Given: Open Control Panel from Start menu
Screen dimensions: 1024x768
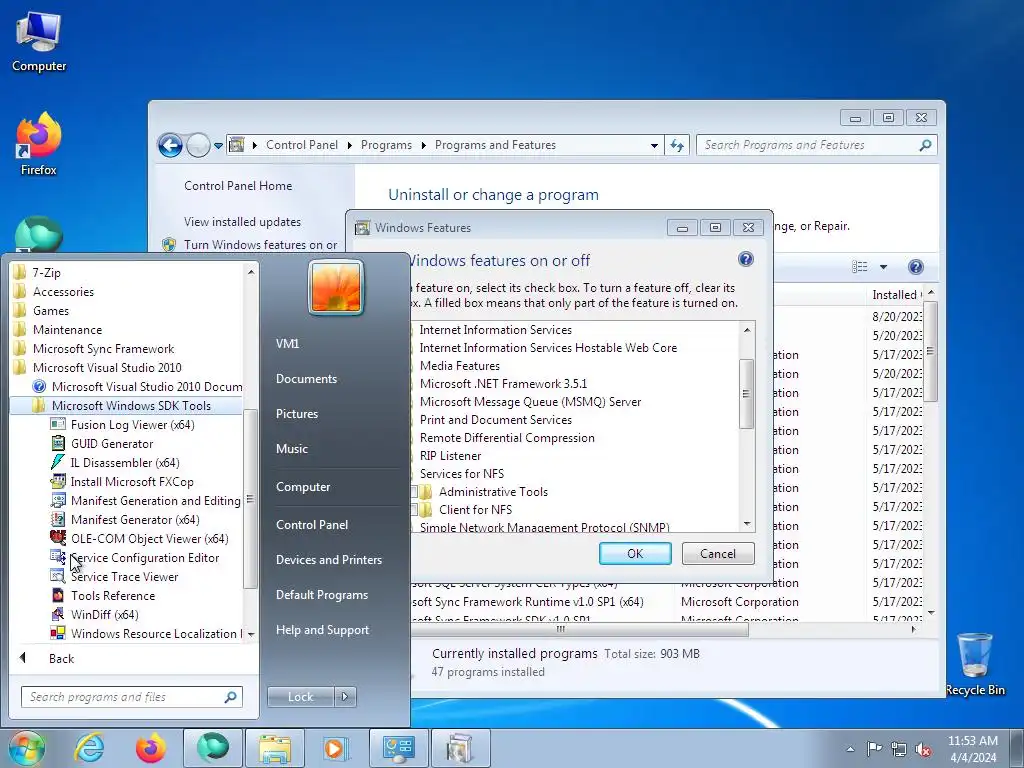Looking at the screenshot, I should point(312,524).
